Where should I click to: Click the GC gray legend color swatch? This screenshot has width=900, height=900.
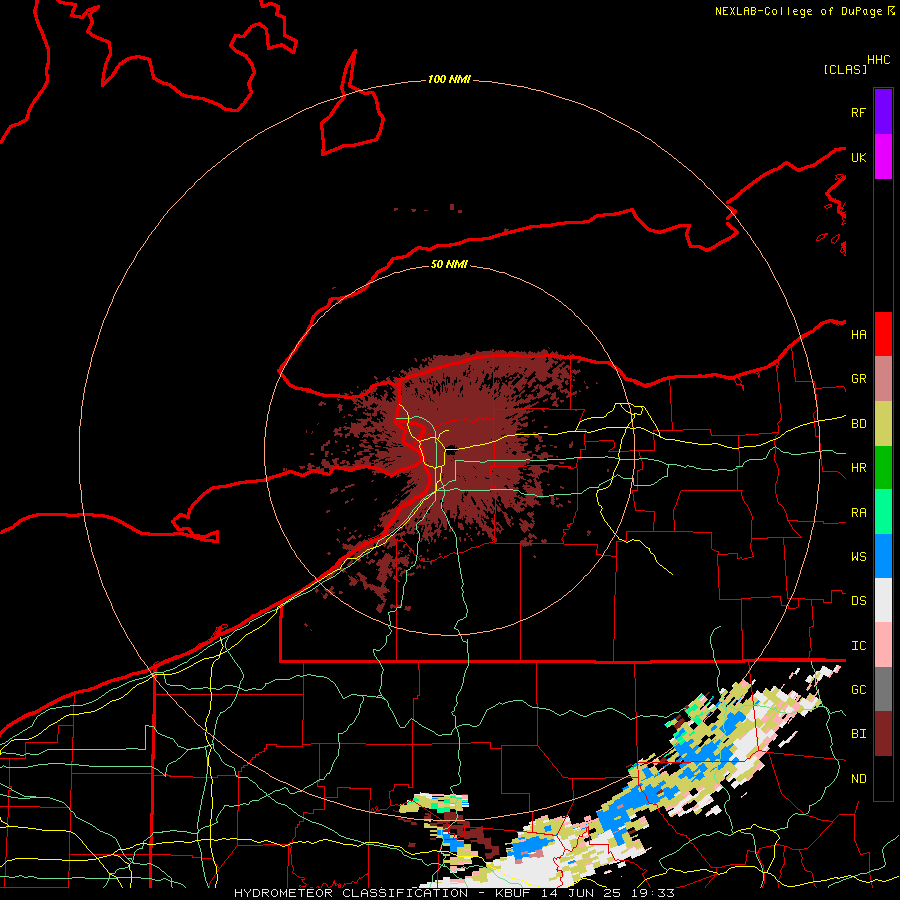[x=883, y=689]
